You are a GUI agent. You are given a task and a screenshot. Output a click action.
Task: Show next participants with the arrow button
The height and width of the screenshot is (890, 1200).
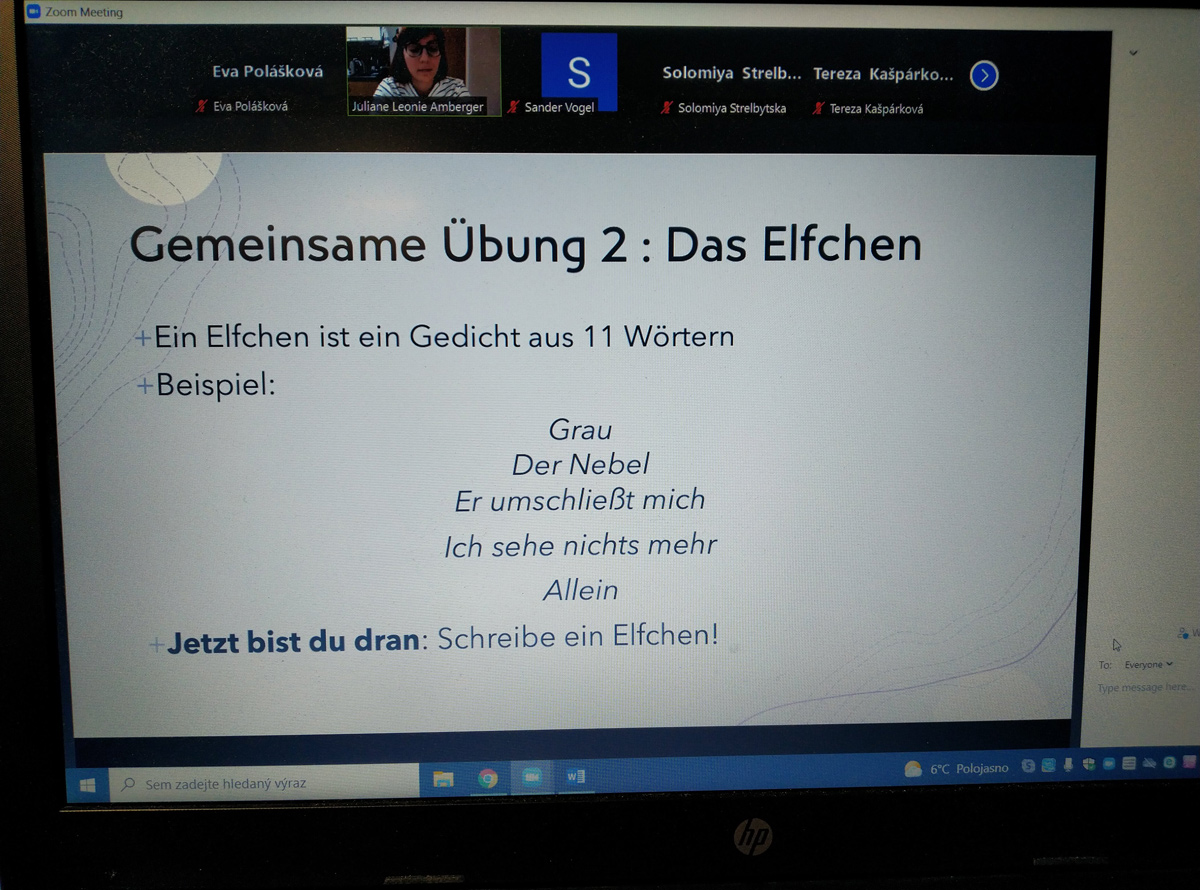(984, 75)
